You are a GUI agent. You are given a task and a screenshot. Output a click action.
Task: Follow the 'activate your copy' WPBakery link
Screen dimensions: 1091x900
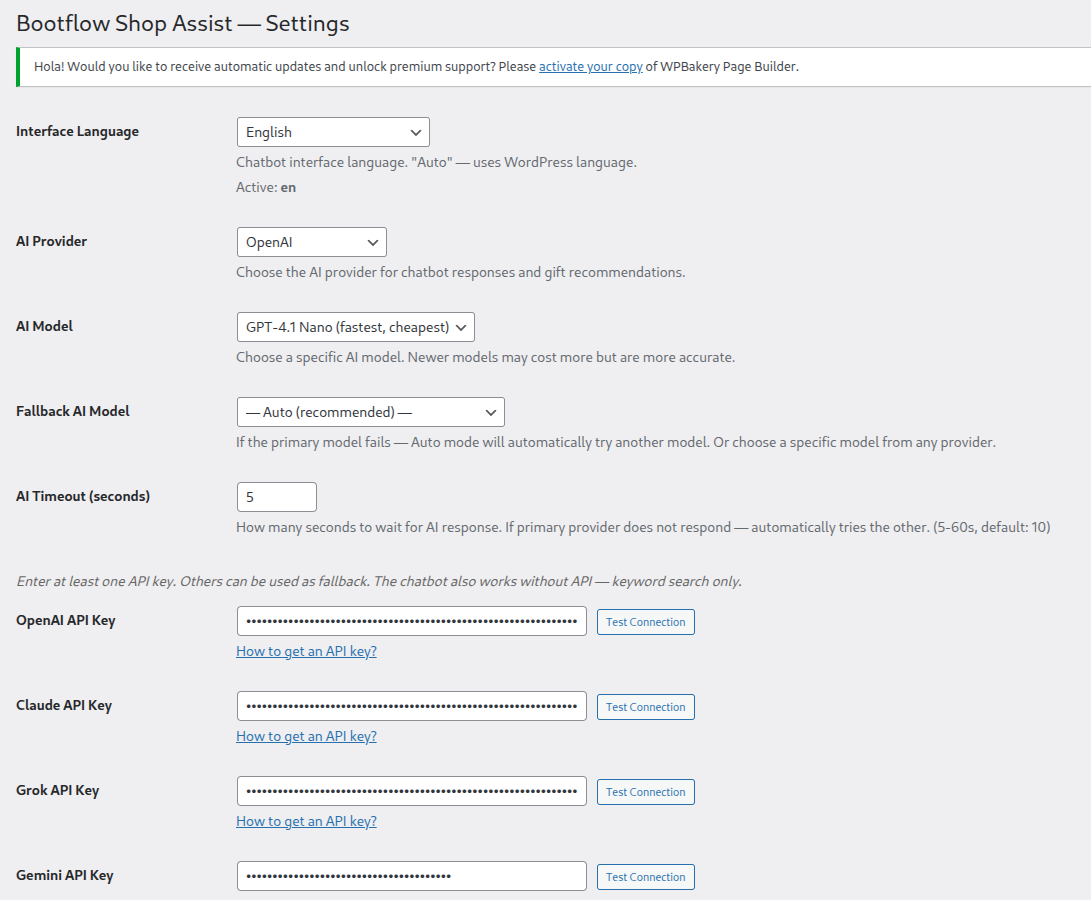591,67
